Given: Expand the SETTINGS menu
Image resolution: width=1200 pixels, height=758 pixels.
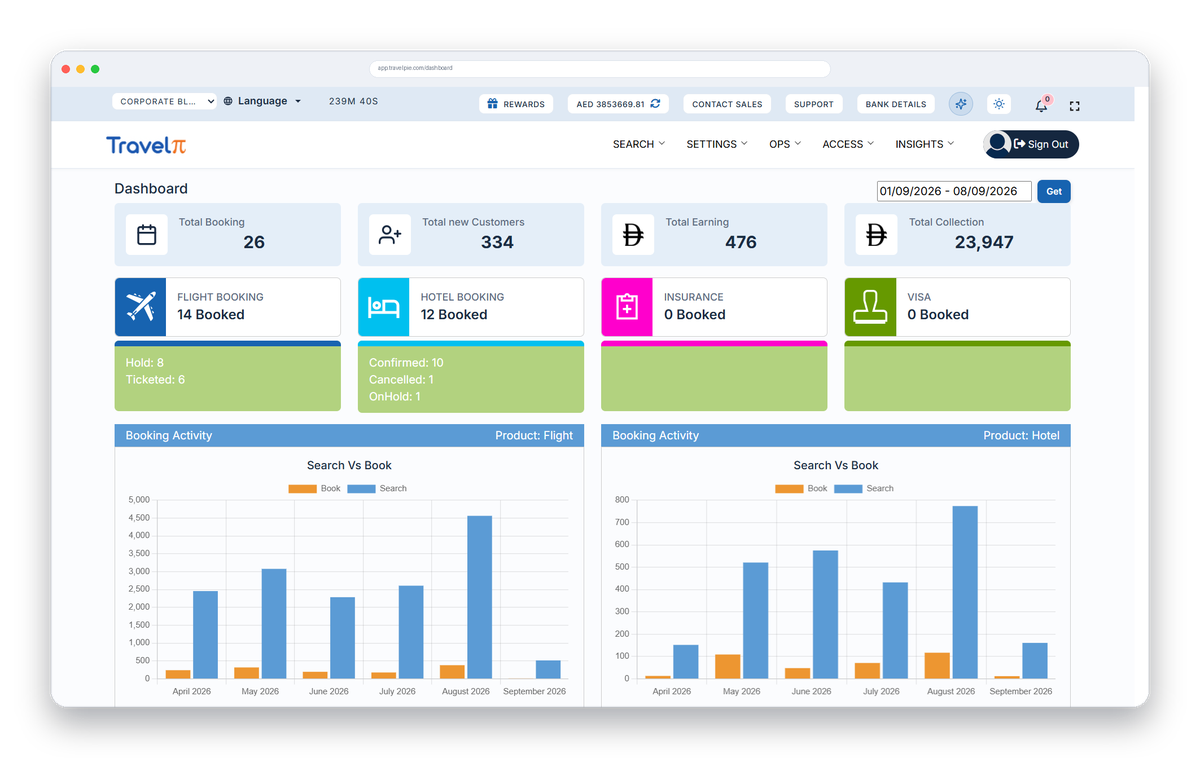Looking at the screenshot, I should point(717,144).
